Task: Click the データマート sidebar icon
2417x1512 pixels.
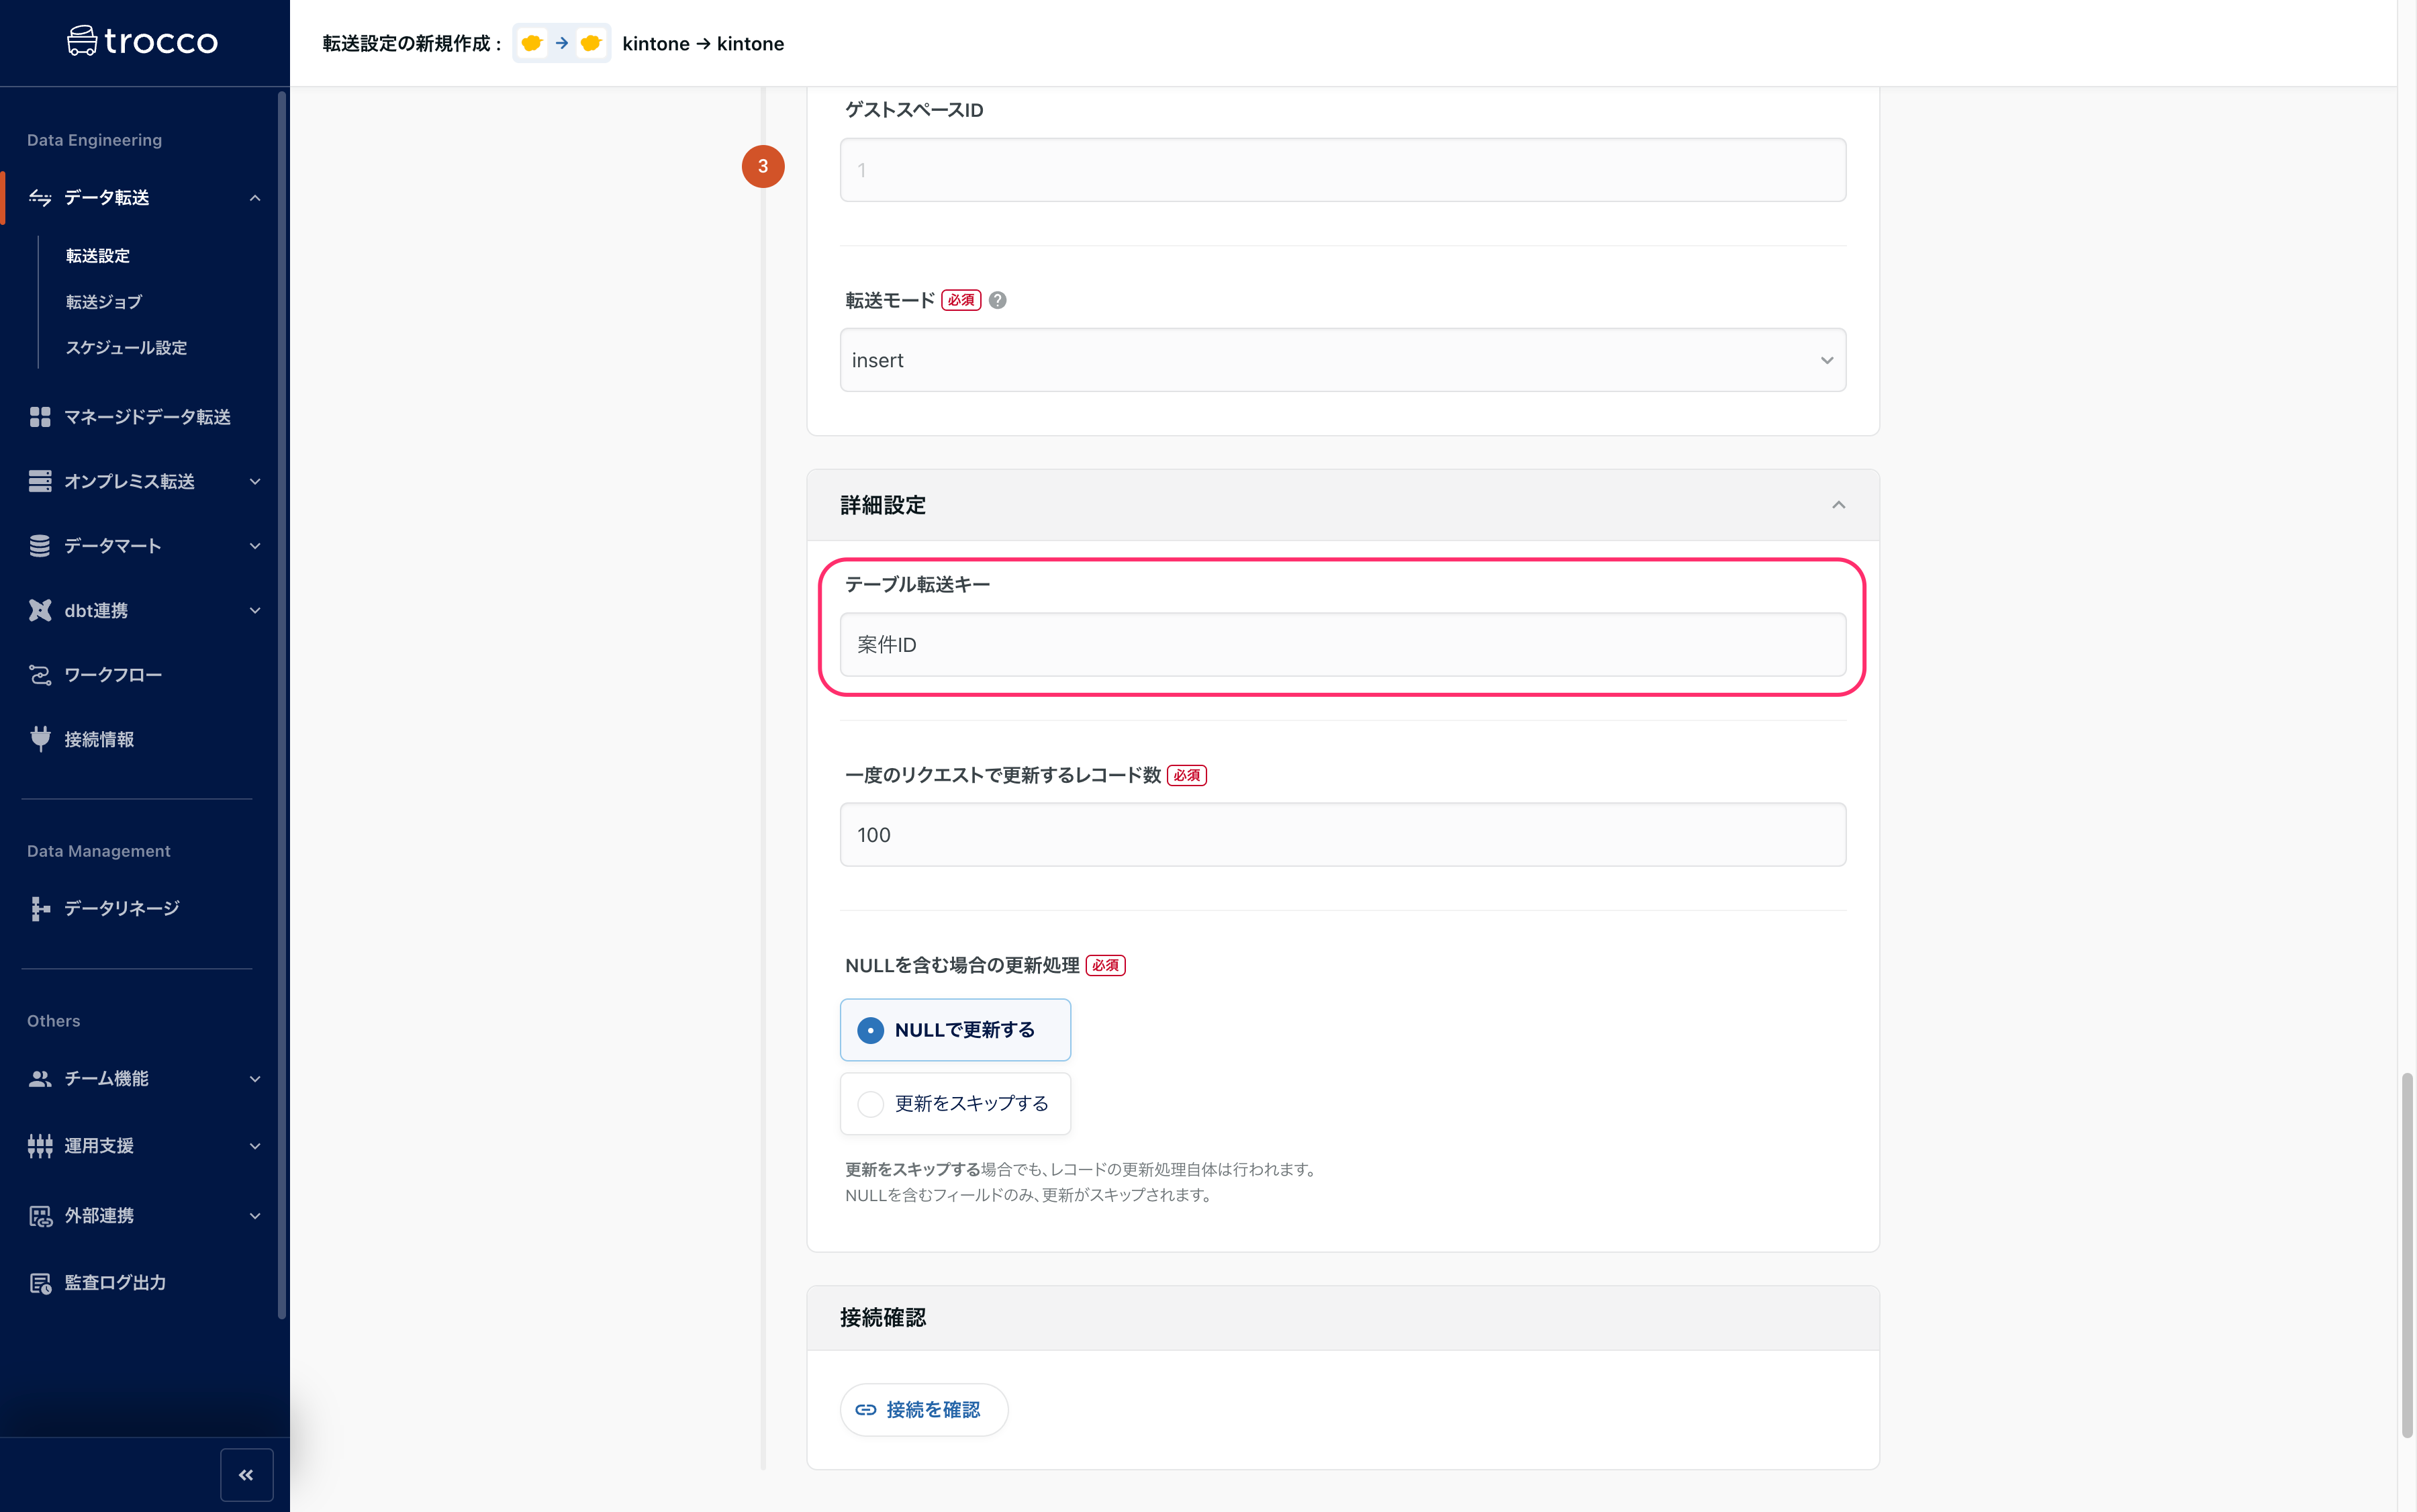Action: coord(38,545)
